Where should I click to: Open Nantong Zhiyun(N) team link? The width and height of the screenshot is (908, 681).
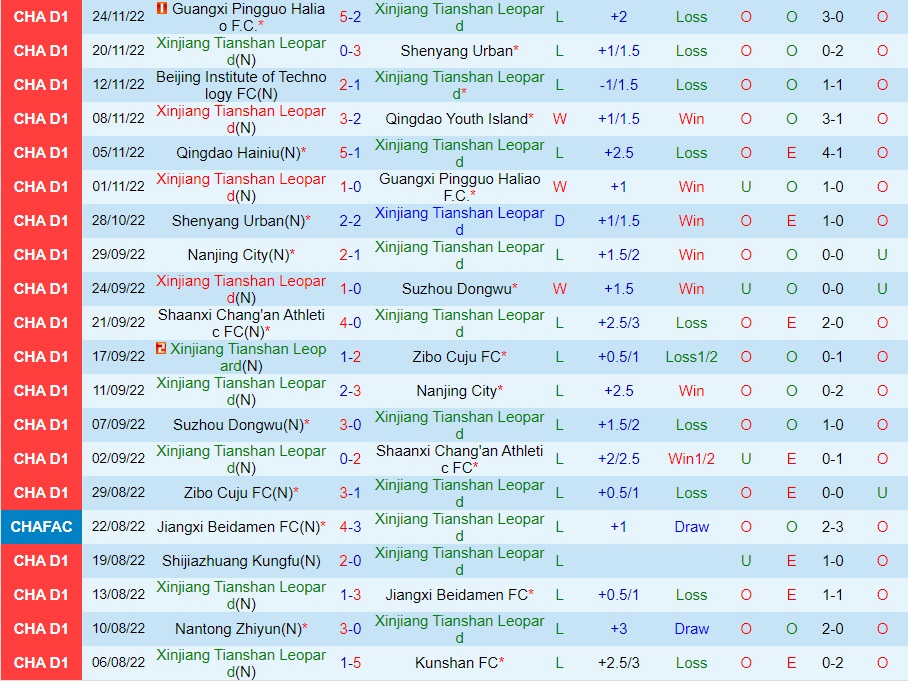point(241,629)
